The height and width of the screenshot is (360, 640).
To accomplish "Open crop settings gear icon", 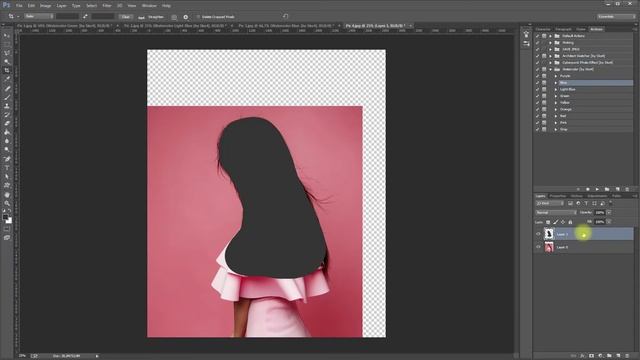I will pyautogui.click(x=186, y=17).
